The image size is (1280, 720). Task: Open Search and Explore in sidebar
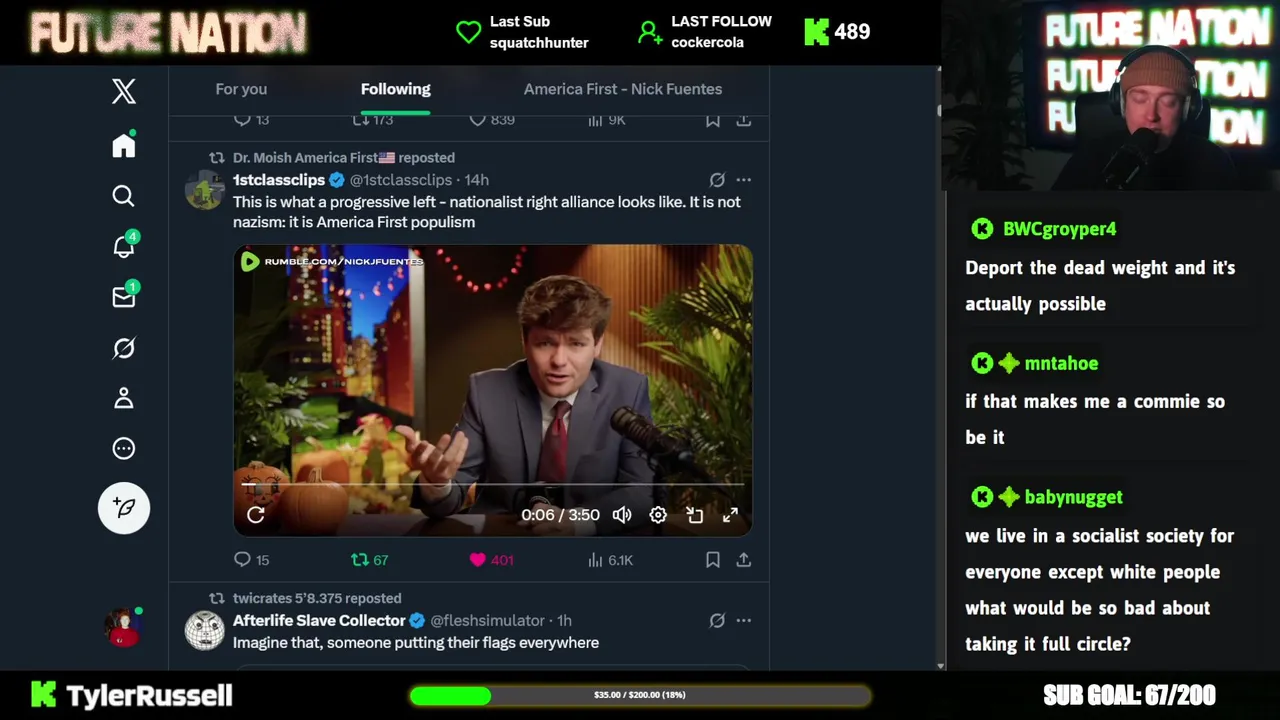pyautogui.click(x=124, y=196)
